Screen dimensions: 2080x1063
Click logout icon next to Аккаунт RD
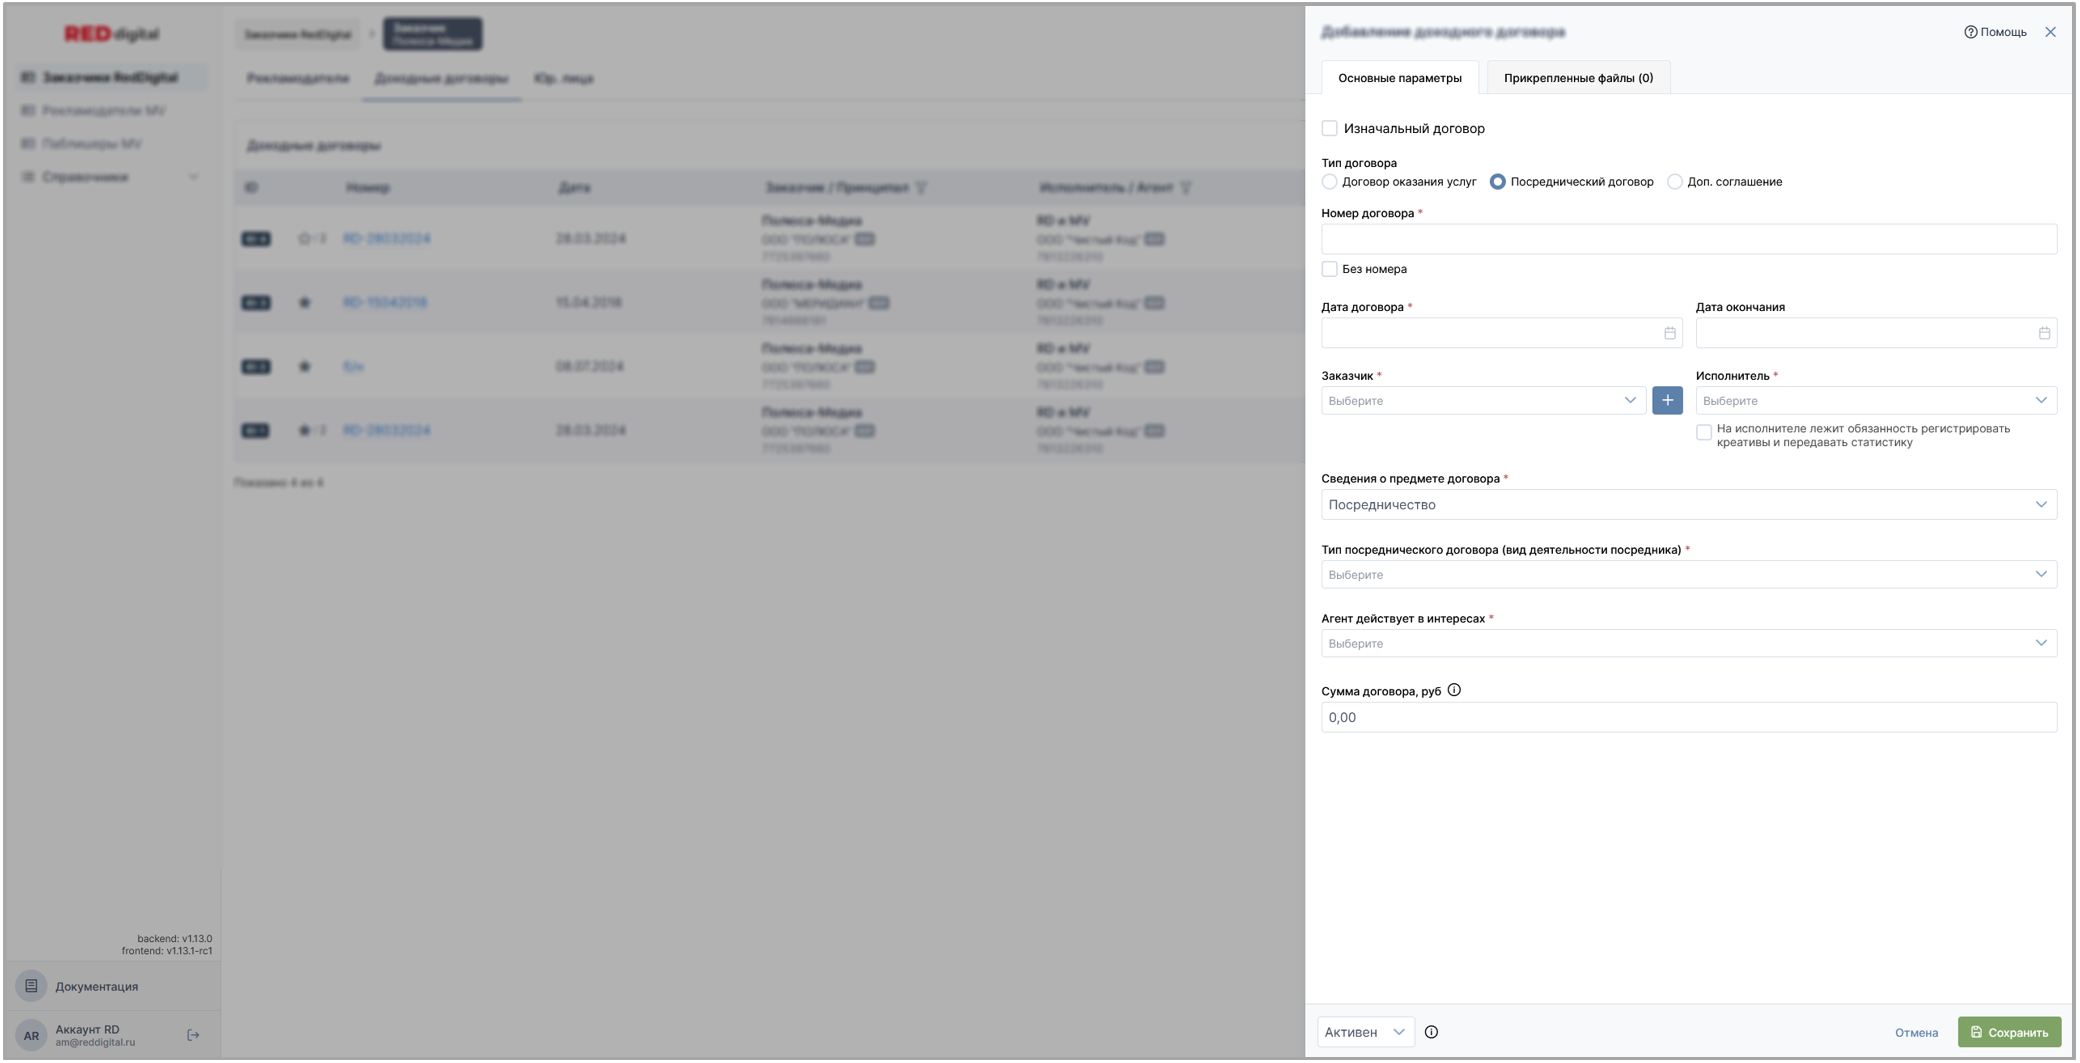coord(193,1035)
